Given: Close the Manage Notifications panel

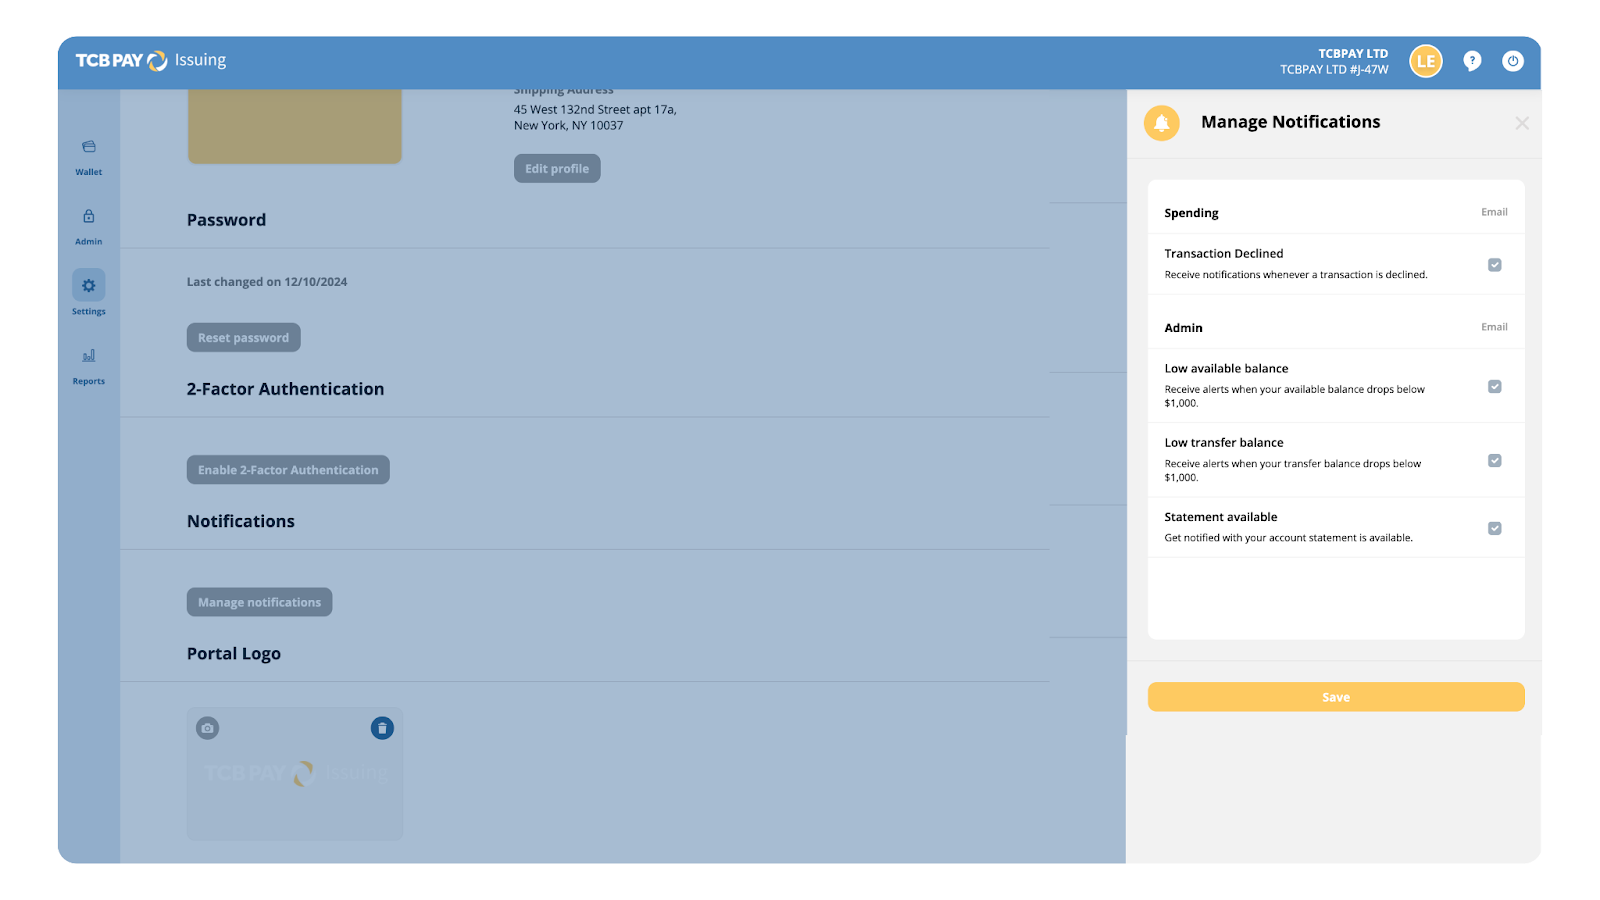Looking at the screenshot, I should 1522,123.
